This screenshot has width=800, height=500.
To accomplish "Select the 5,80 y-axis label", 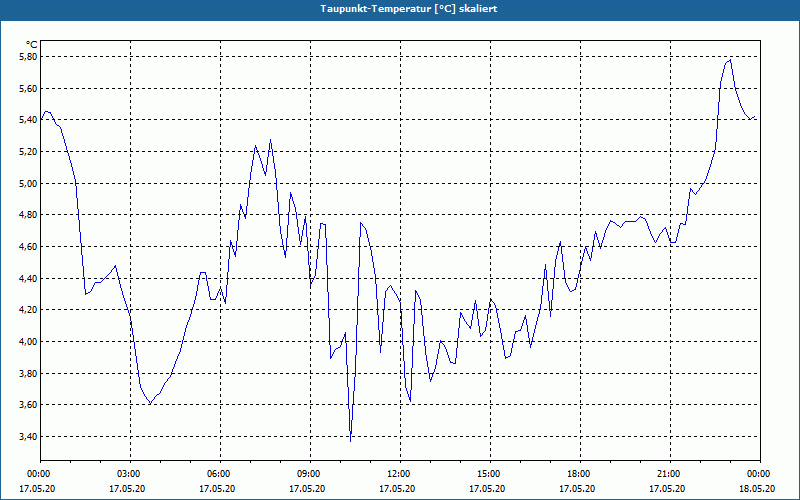I will (x=28, y=57).
